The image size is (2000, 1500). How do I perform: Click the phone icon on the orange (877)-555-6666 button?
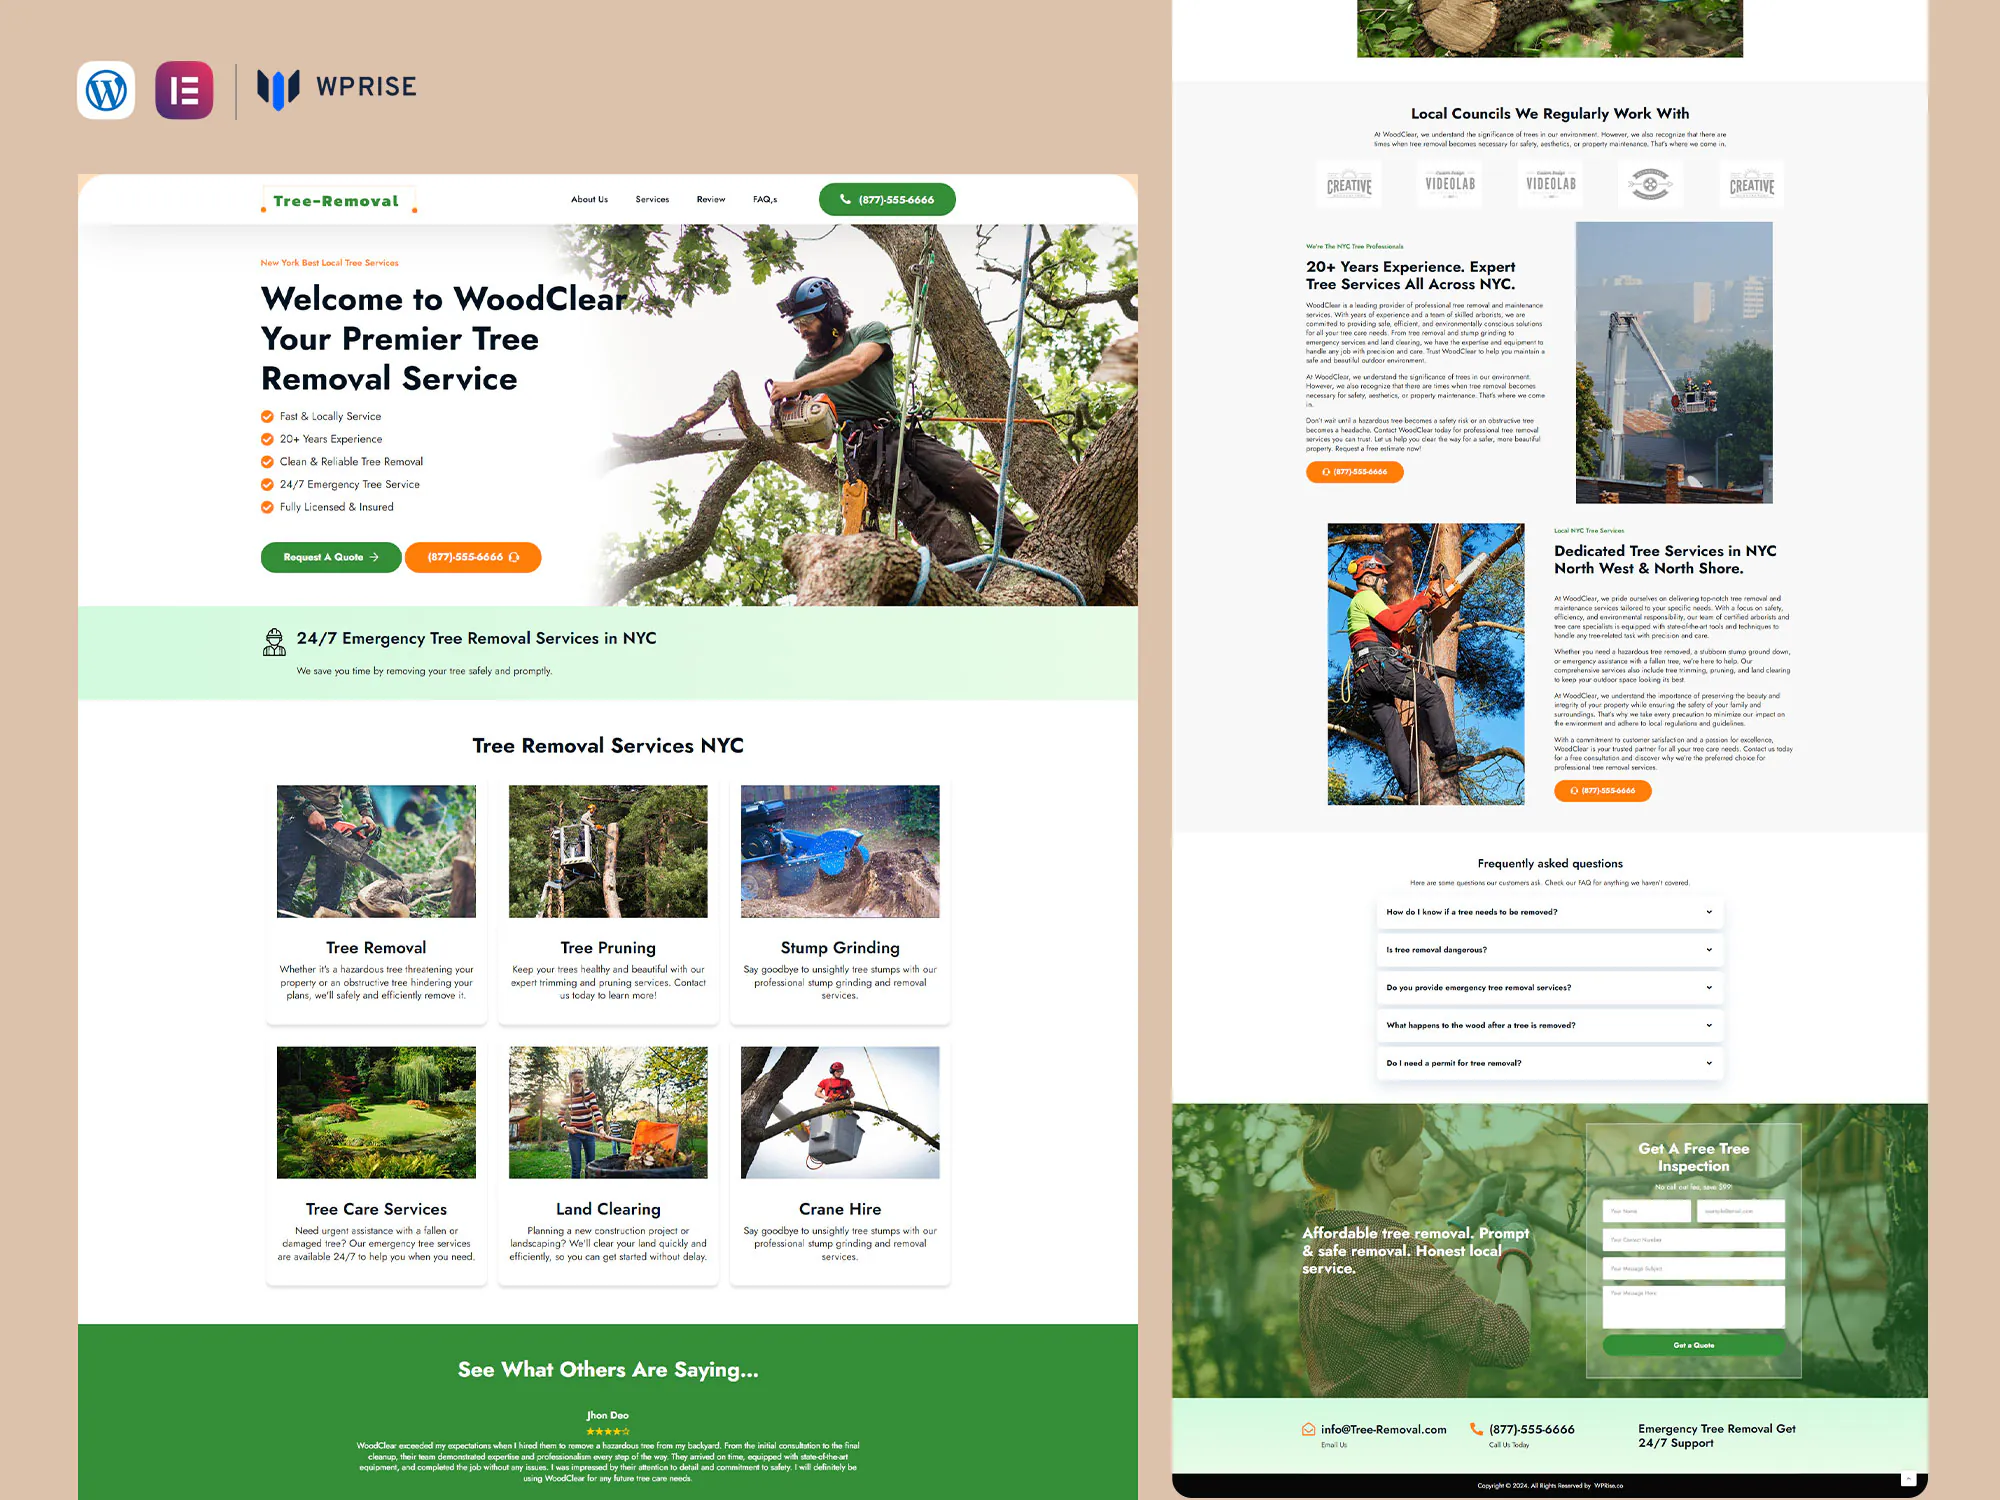pos(513,557)
